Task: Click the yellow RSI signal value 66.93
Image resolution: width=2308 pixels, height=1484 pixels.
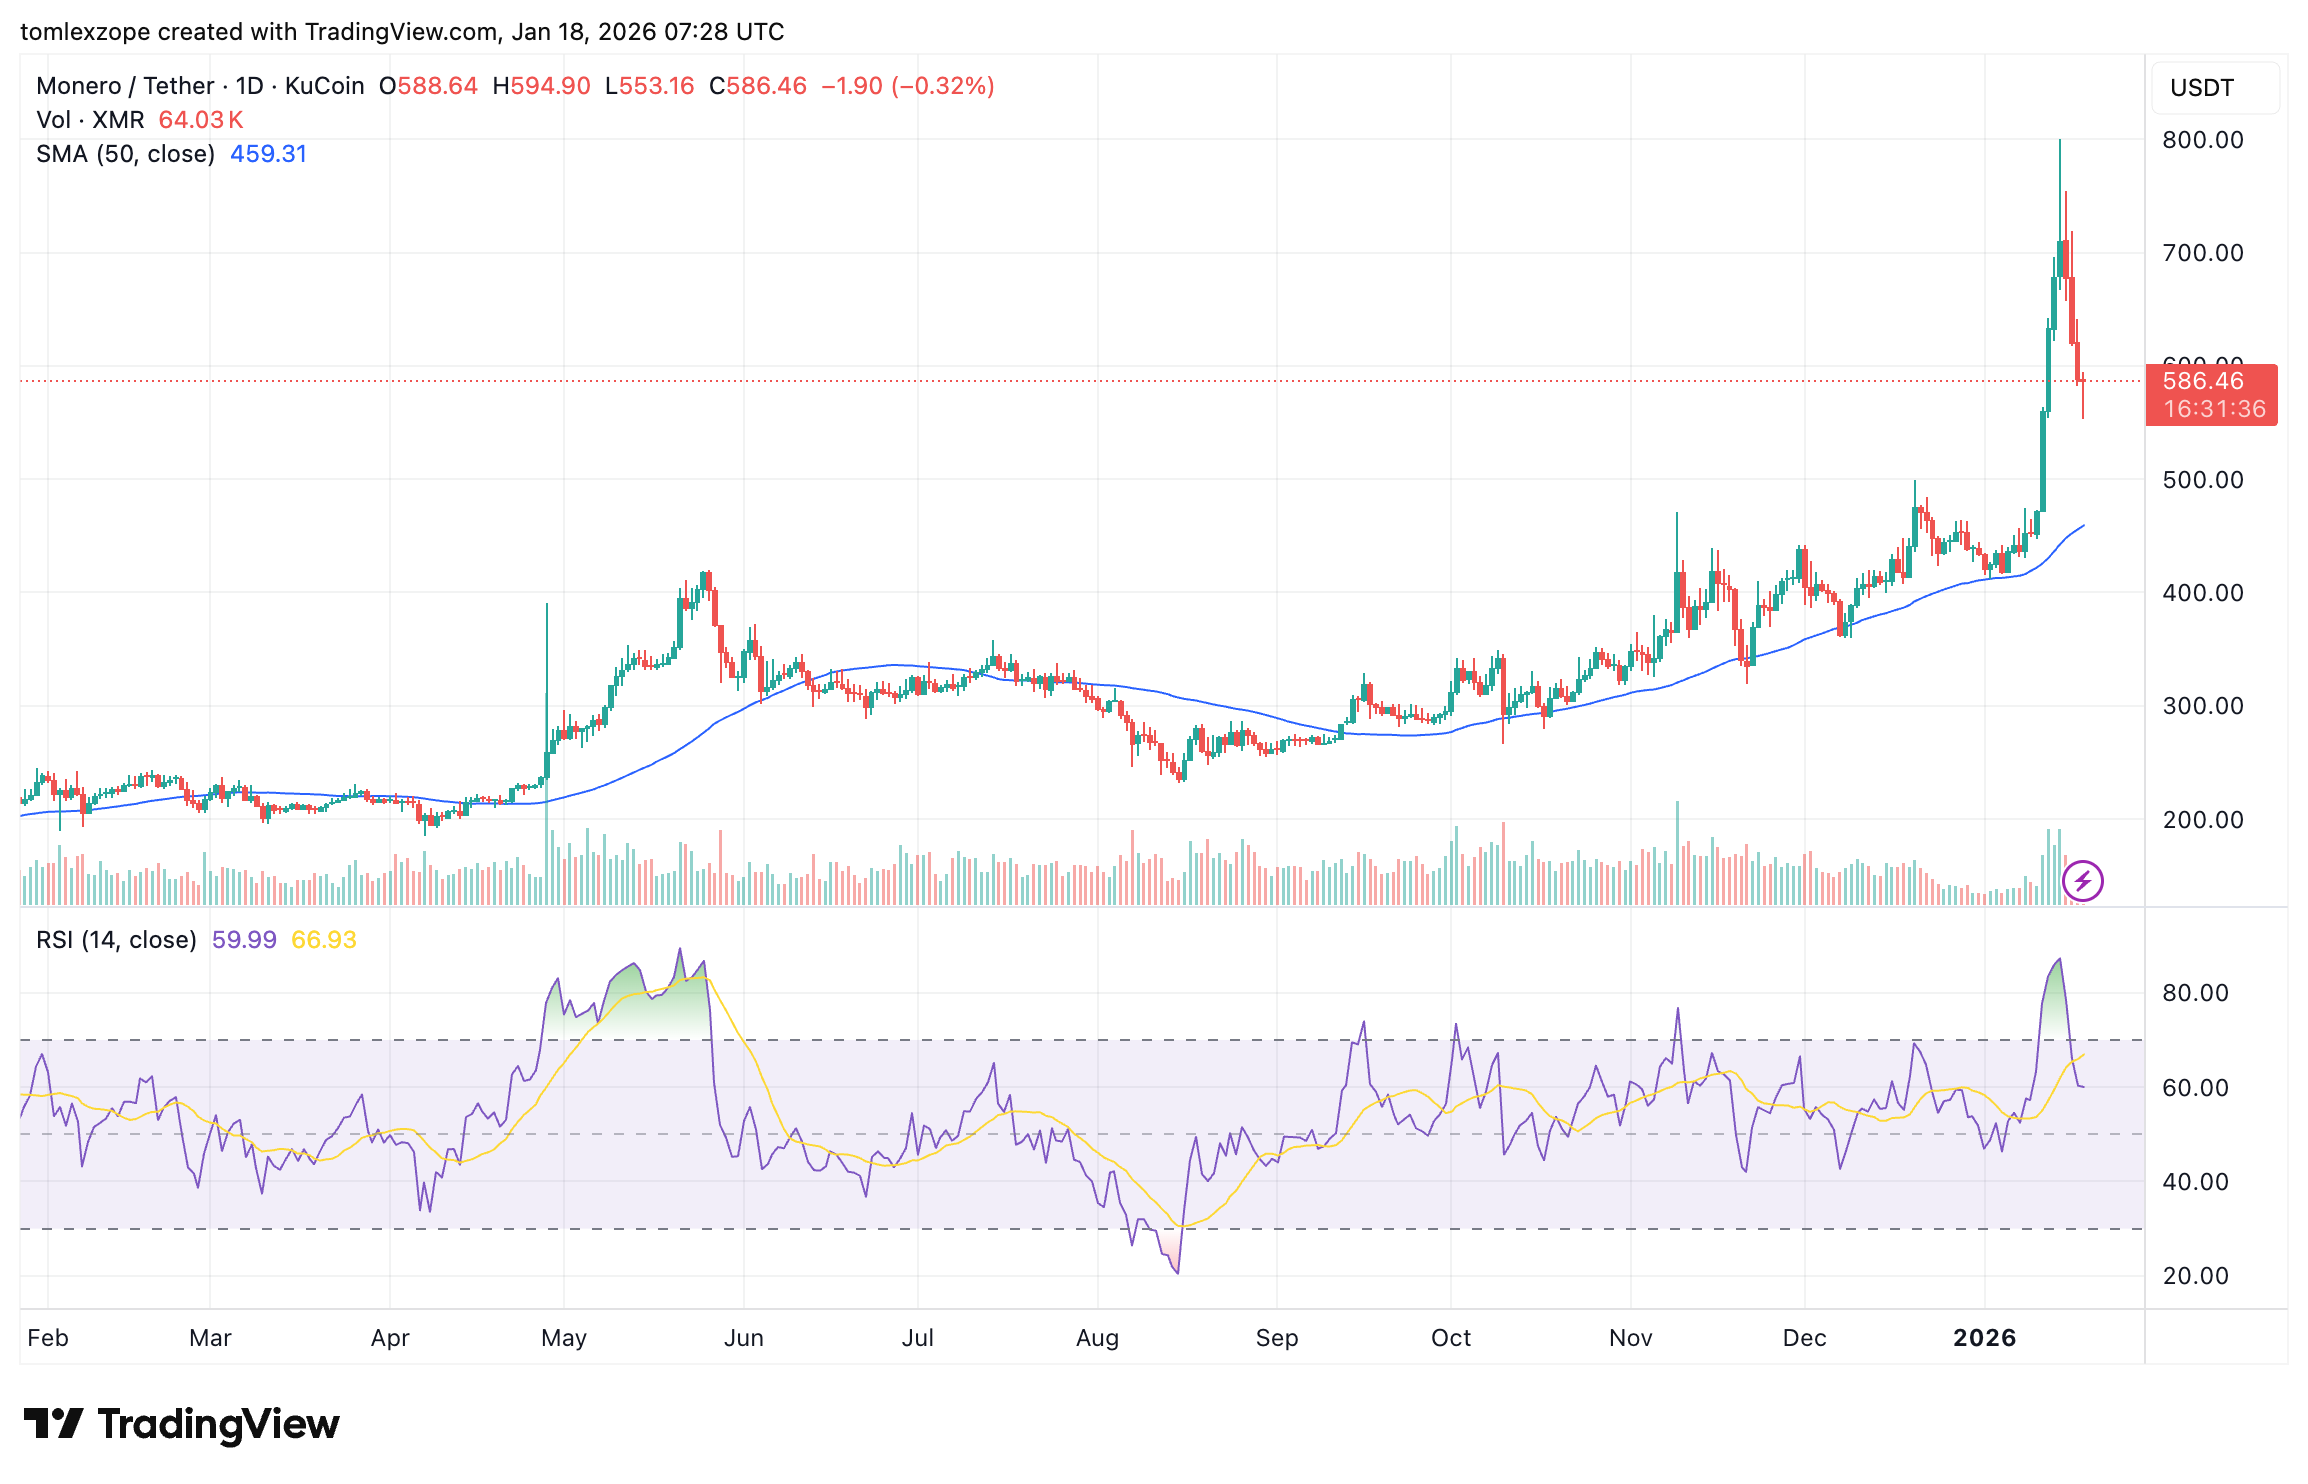Action: [323, 940]
